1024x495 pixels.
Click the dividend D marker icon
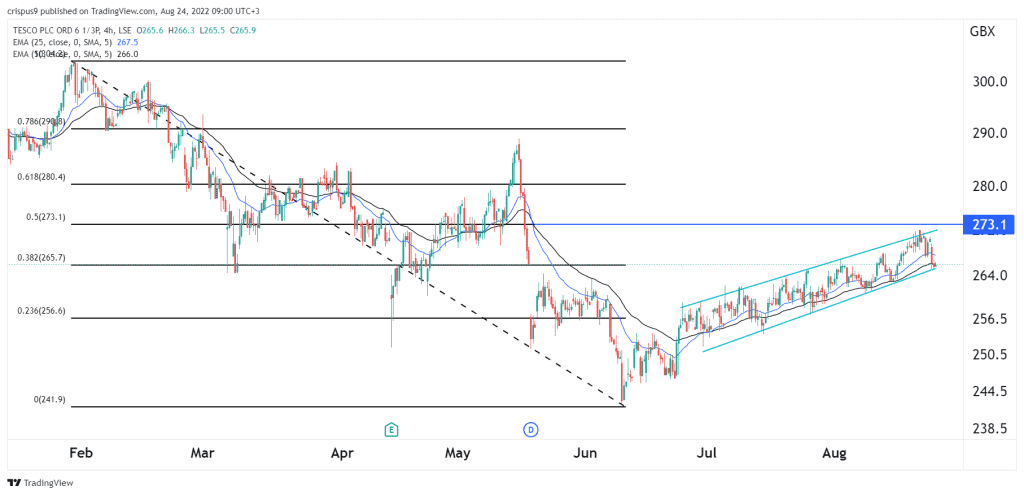(x=530, y=430)
